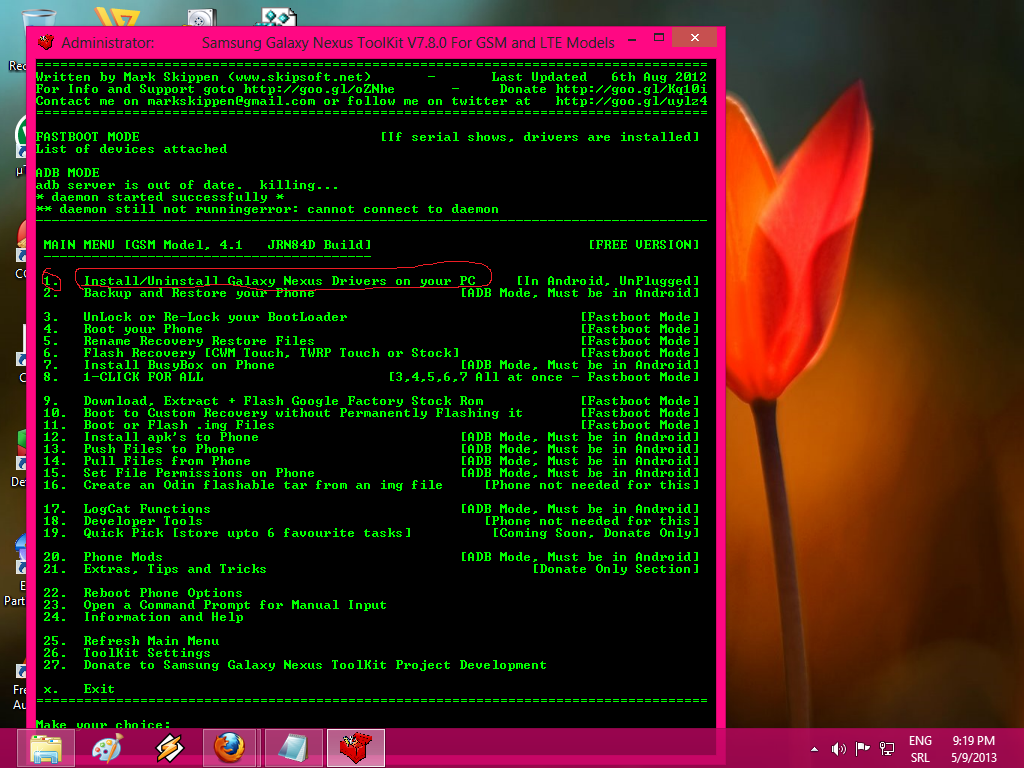Click the red Nexus ToolKit taskbar icon
This screenshot has width=1024, height=768.
pyautogui.click(x=354, y=748)
